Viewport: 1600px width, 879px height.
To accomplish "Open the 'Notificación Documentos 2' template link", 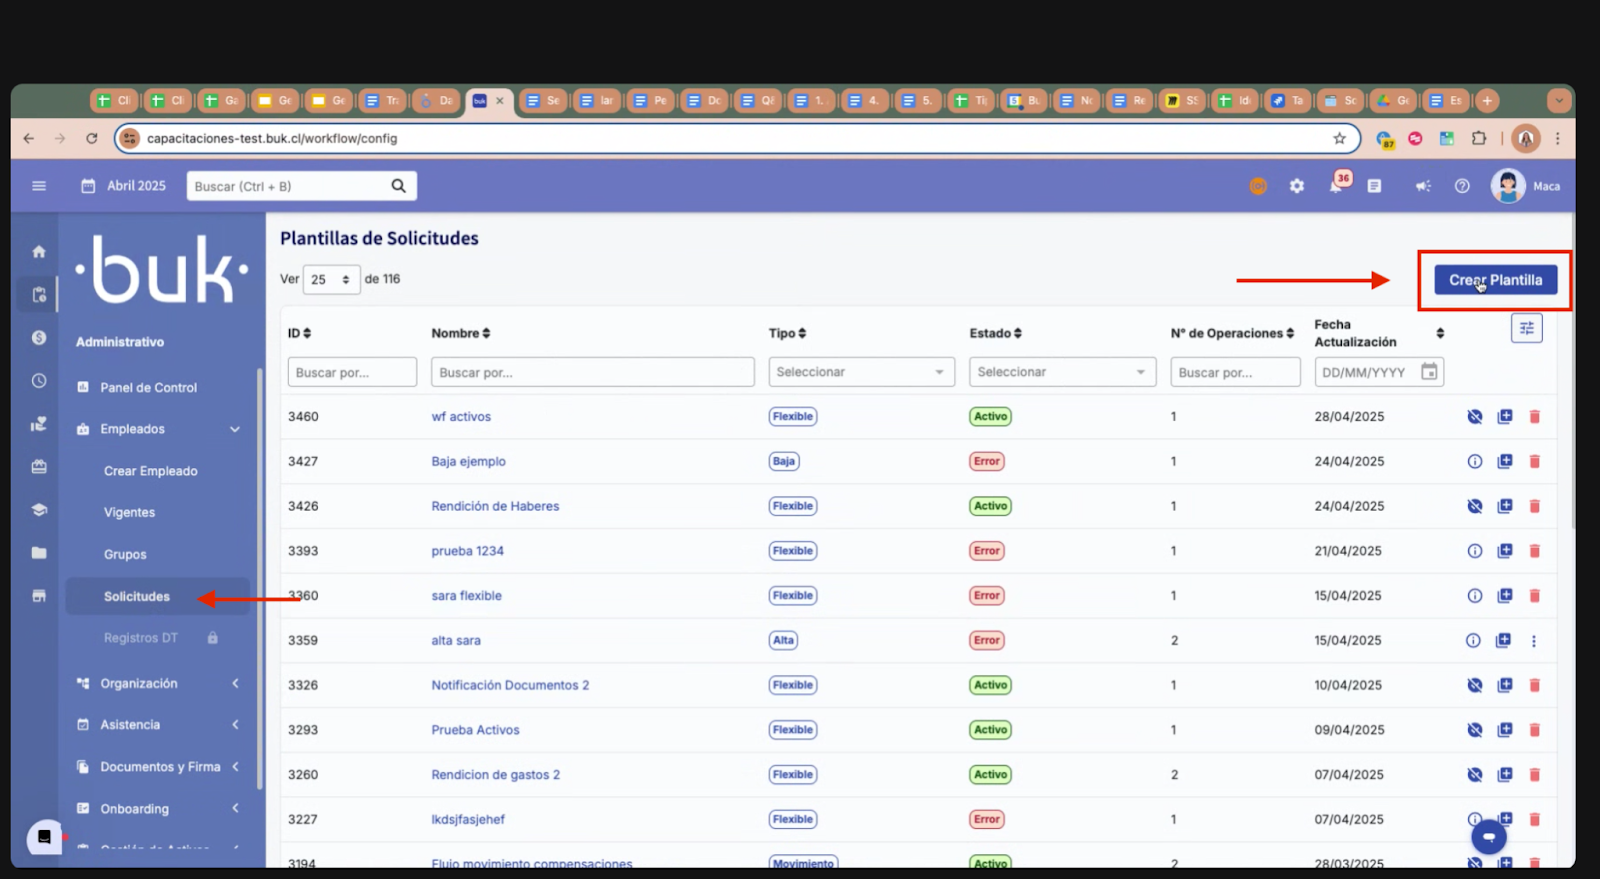I will [510, 685].
